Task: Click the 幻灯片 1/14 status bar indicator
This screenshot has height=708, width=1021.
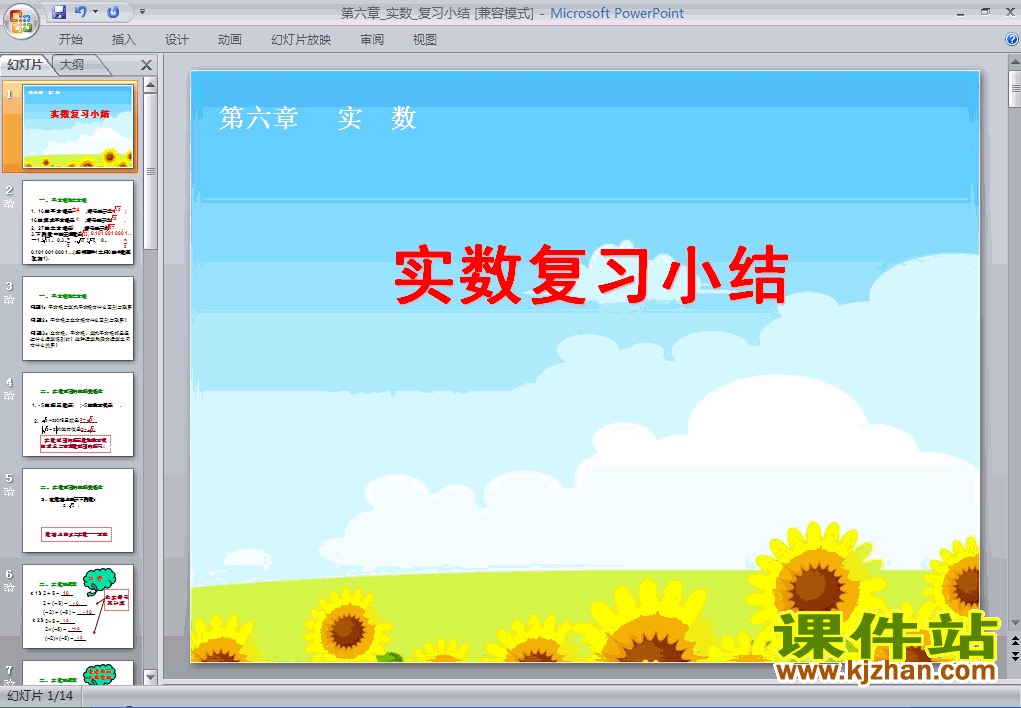Action: (40, 696)
